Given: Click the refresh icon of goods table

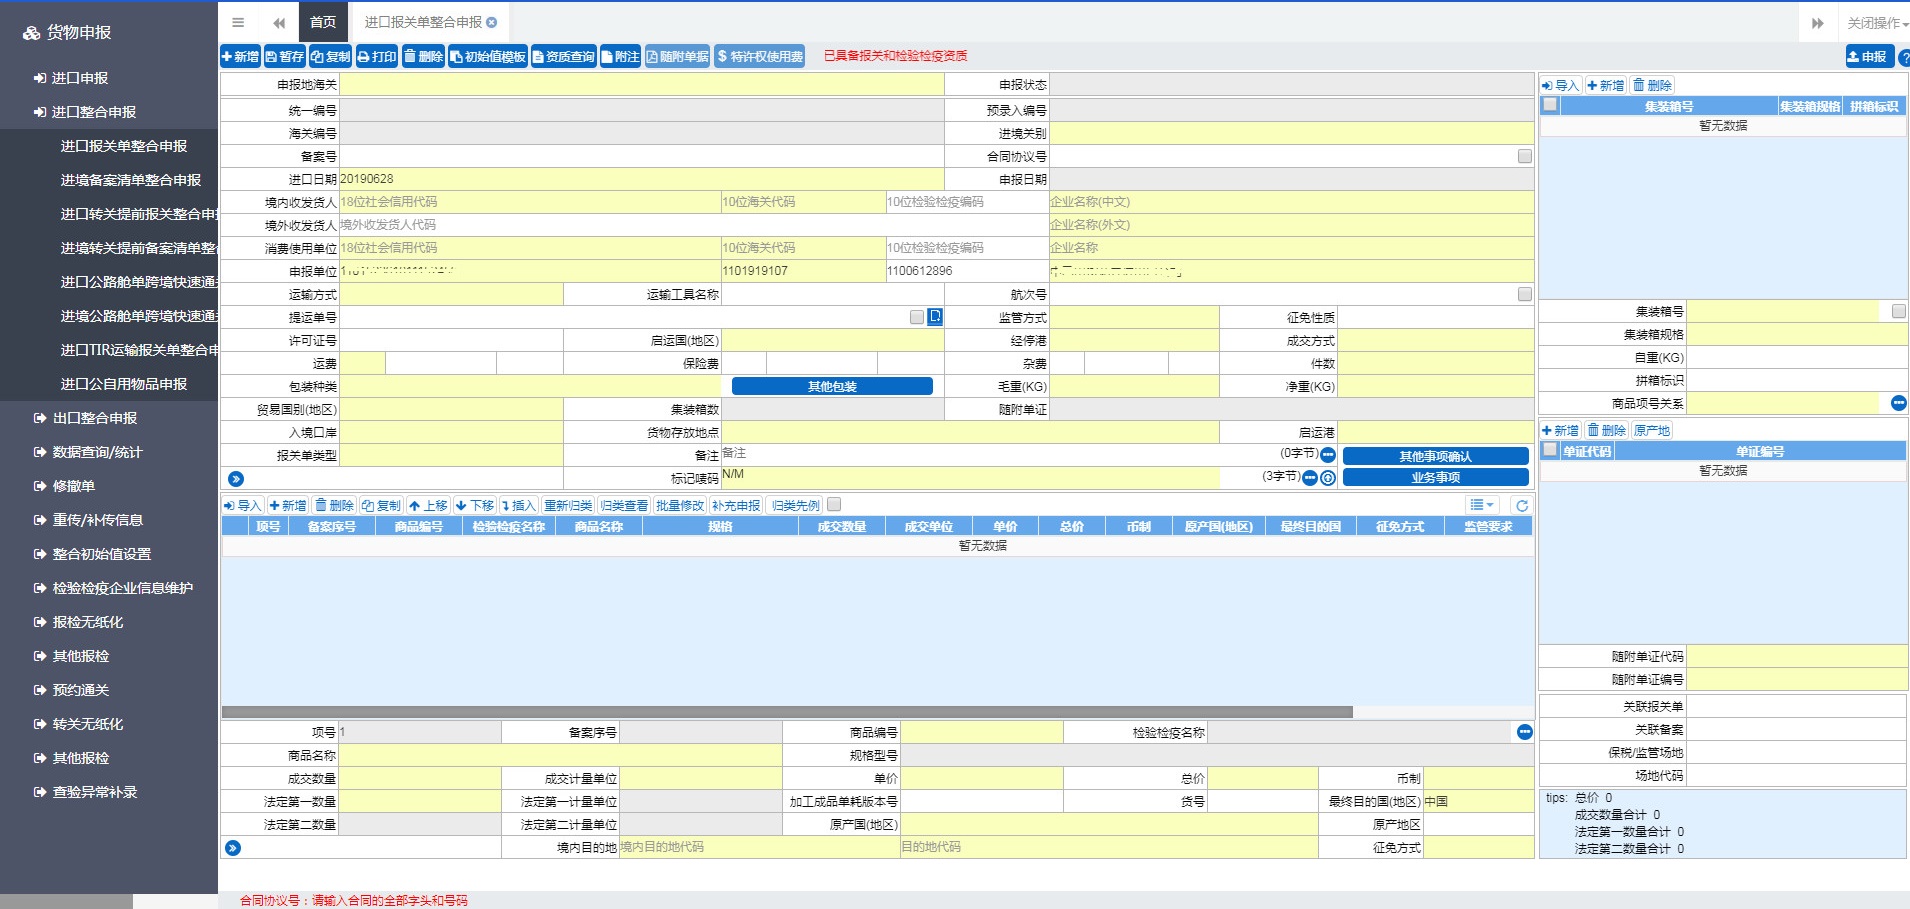Looking at the screenshot, I should pos(1521,505).
